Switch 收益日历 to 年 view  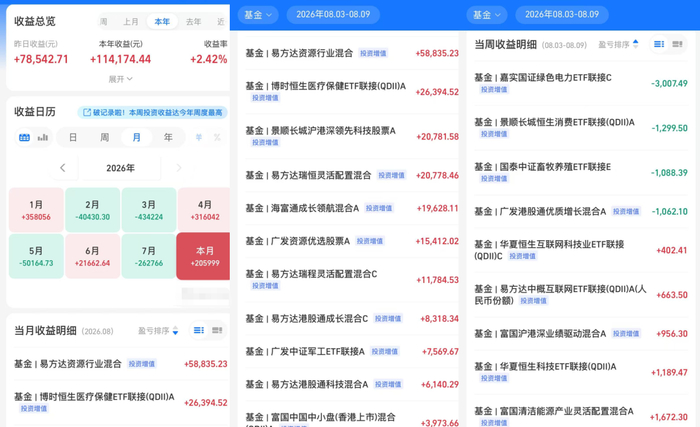[x=168, y=138]
